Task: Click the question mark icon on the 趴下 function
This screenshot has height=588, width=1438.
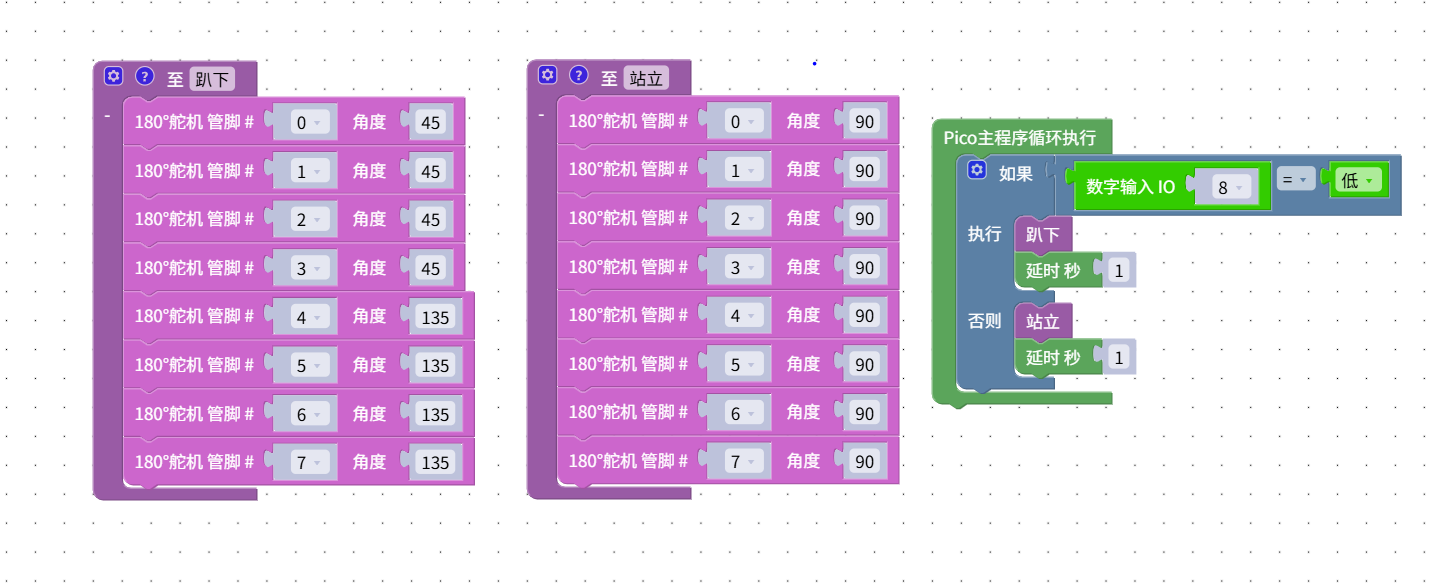Action: [145, 76]
